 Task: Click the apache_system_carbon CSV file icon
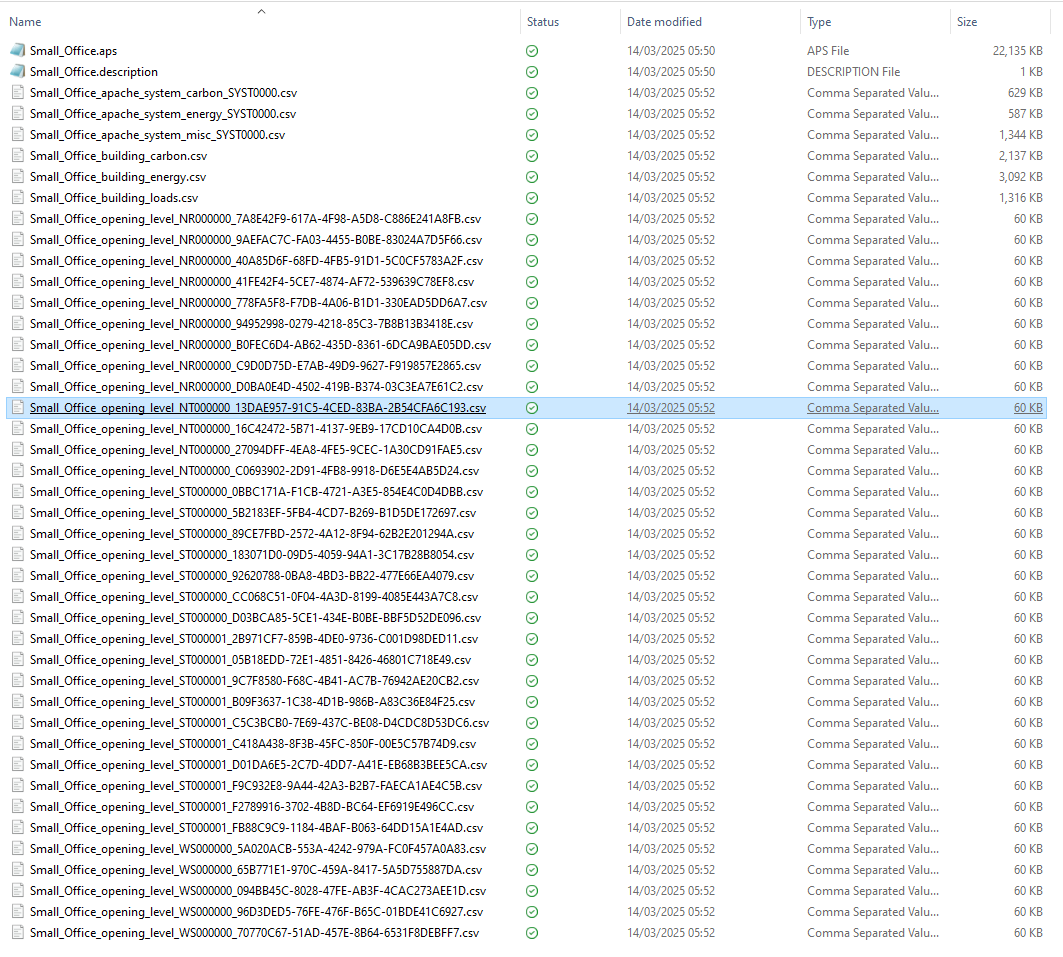pyautogui.click(x=17, y=92)
